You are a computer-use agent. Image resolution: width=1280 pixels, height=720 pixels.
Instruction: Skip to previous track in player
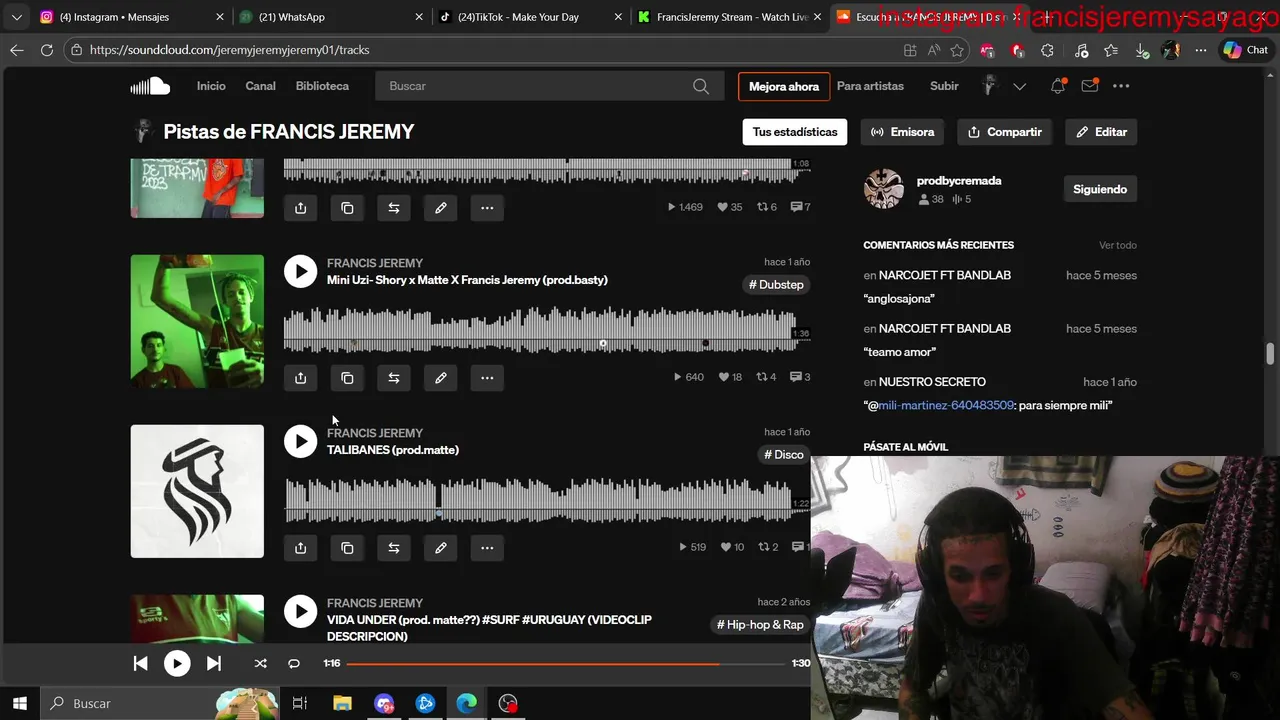(141, 663)
